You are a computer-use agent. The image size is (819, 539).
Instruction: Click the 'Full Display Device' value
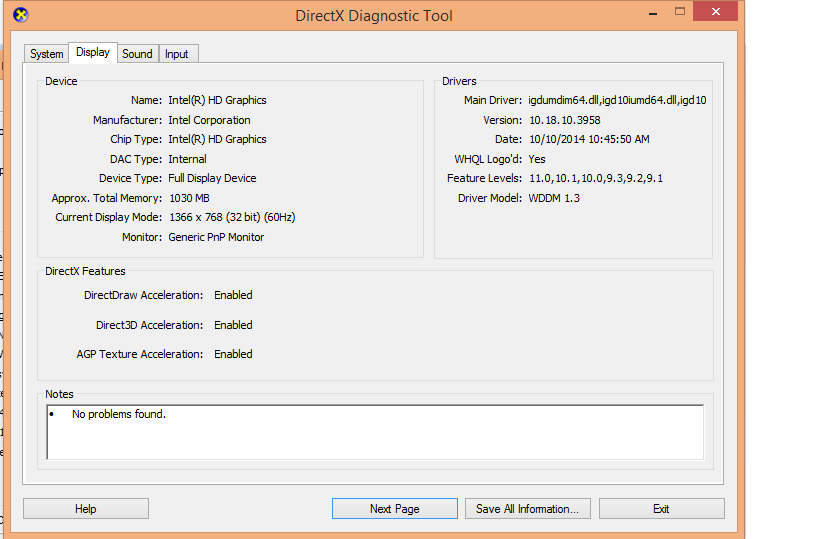212,179
